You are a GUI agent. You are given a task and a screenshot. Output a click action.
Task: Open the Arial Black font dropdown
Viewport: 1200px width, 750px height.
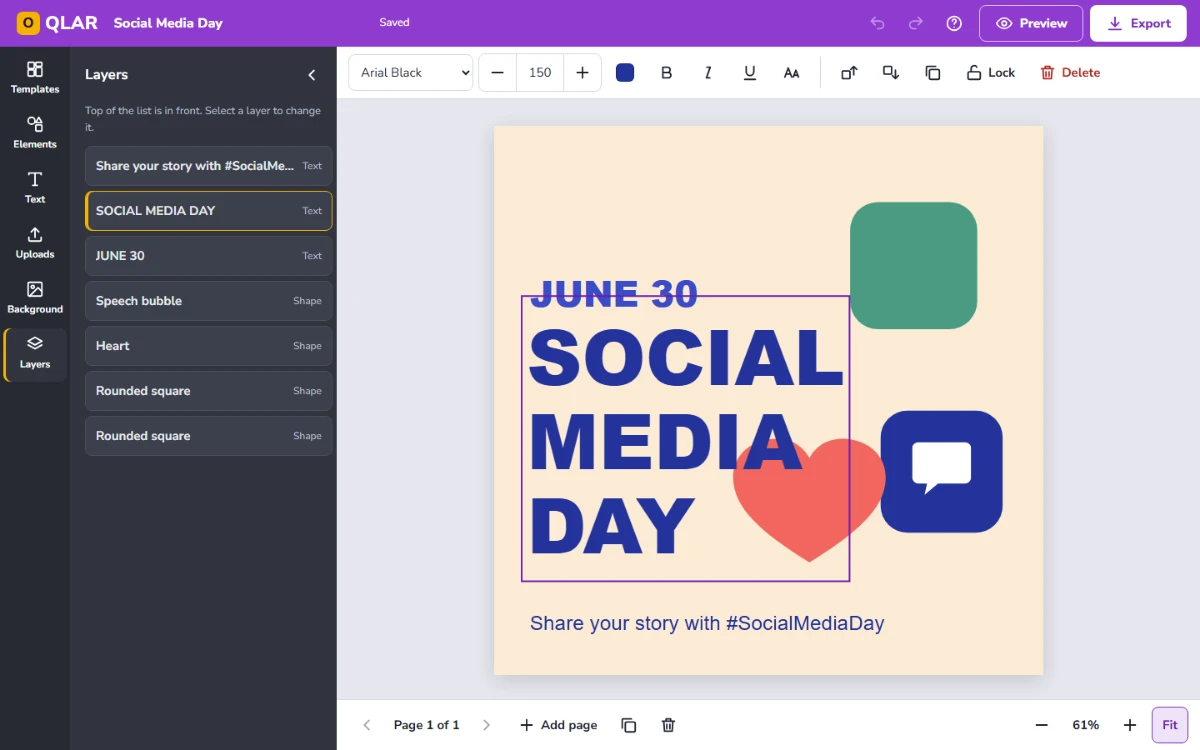411,73
